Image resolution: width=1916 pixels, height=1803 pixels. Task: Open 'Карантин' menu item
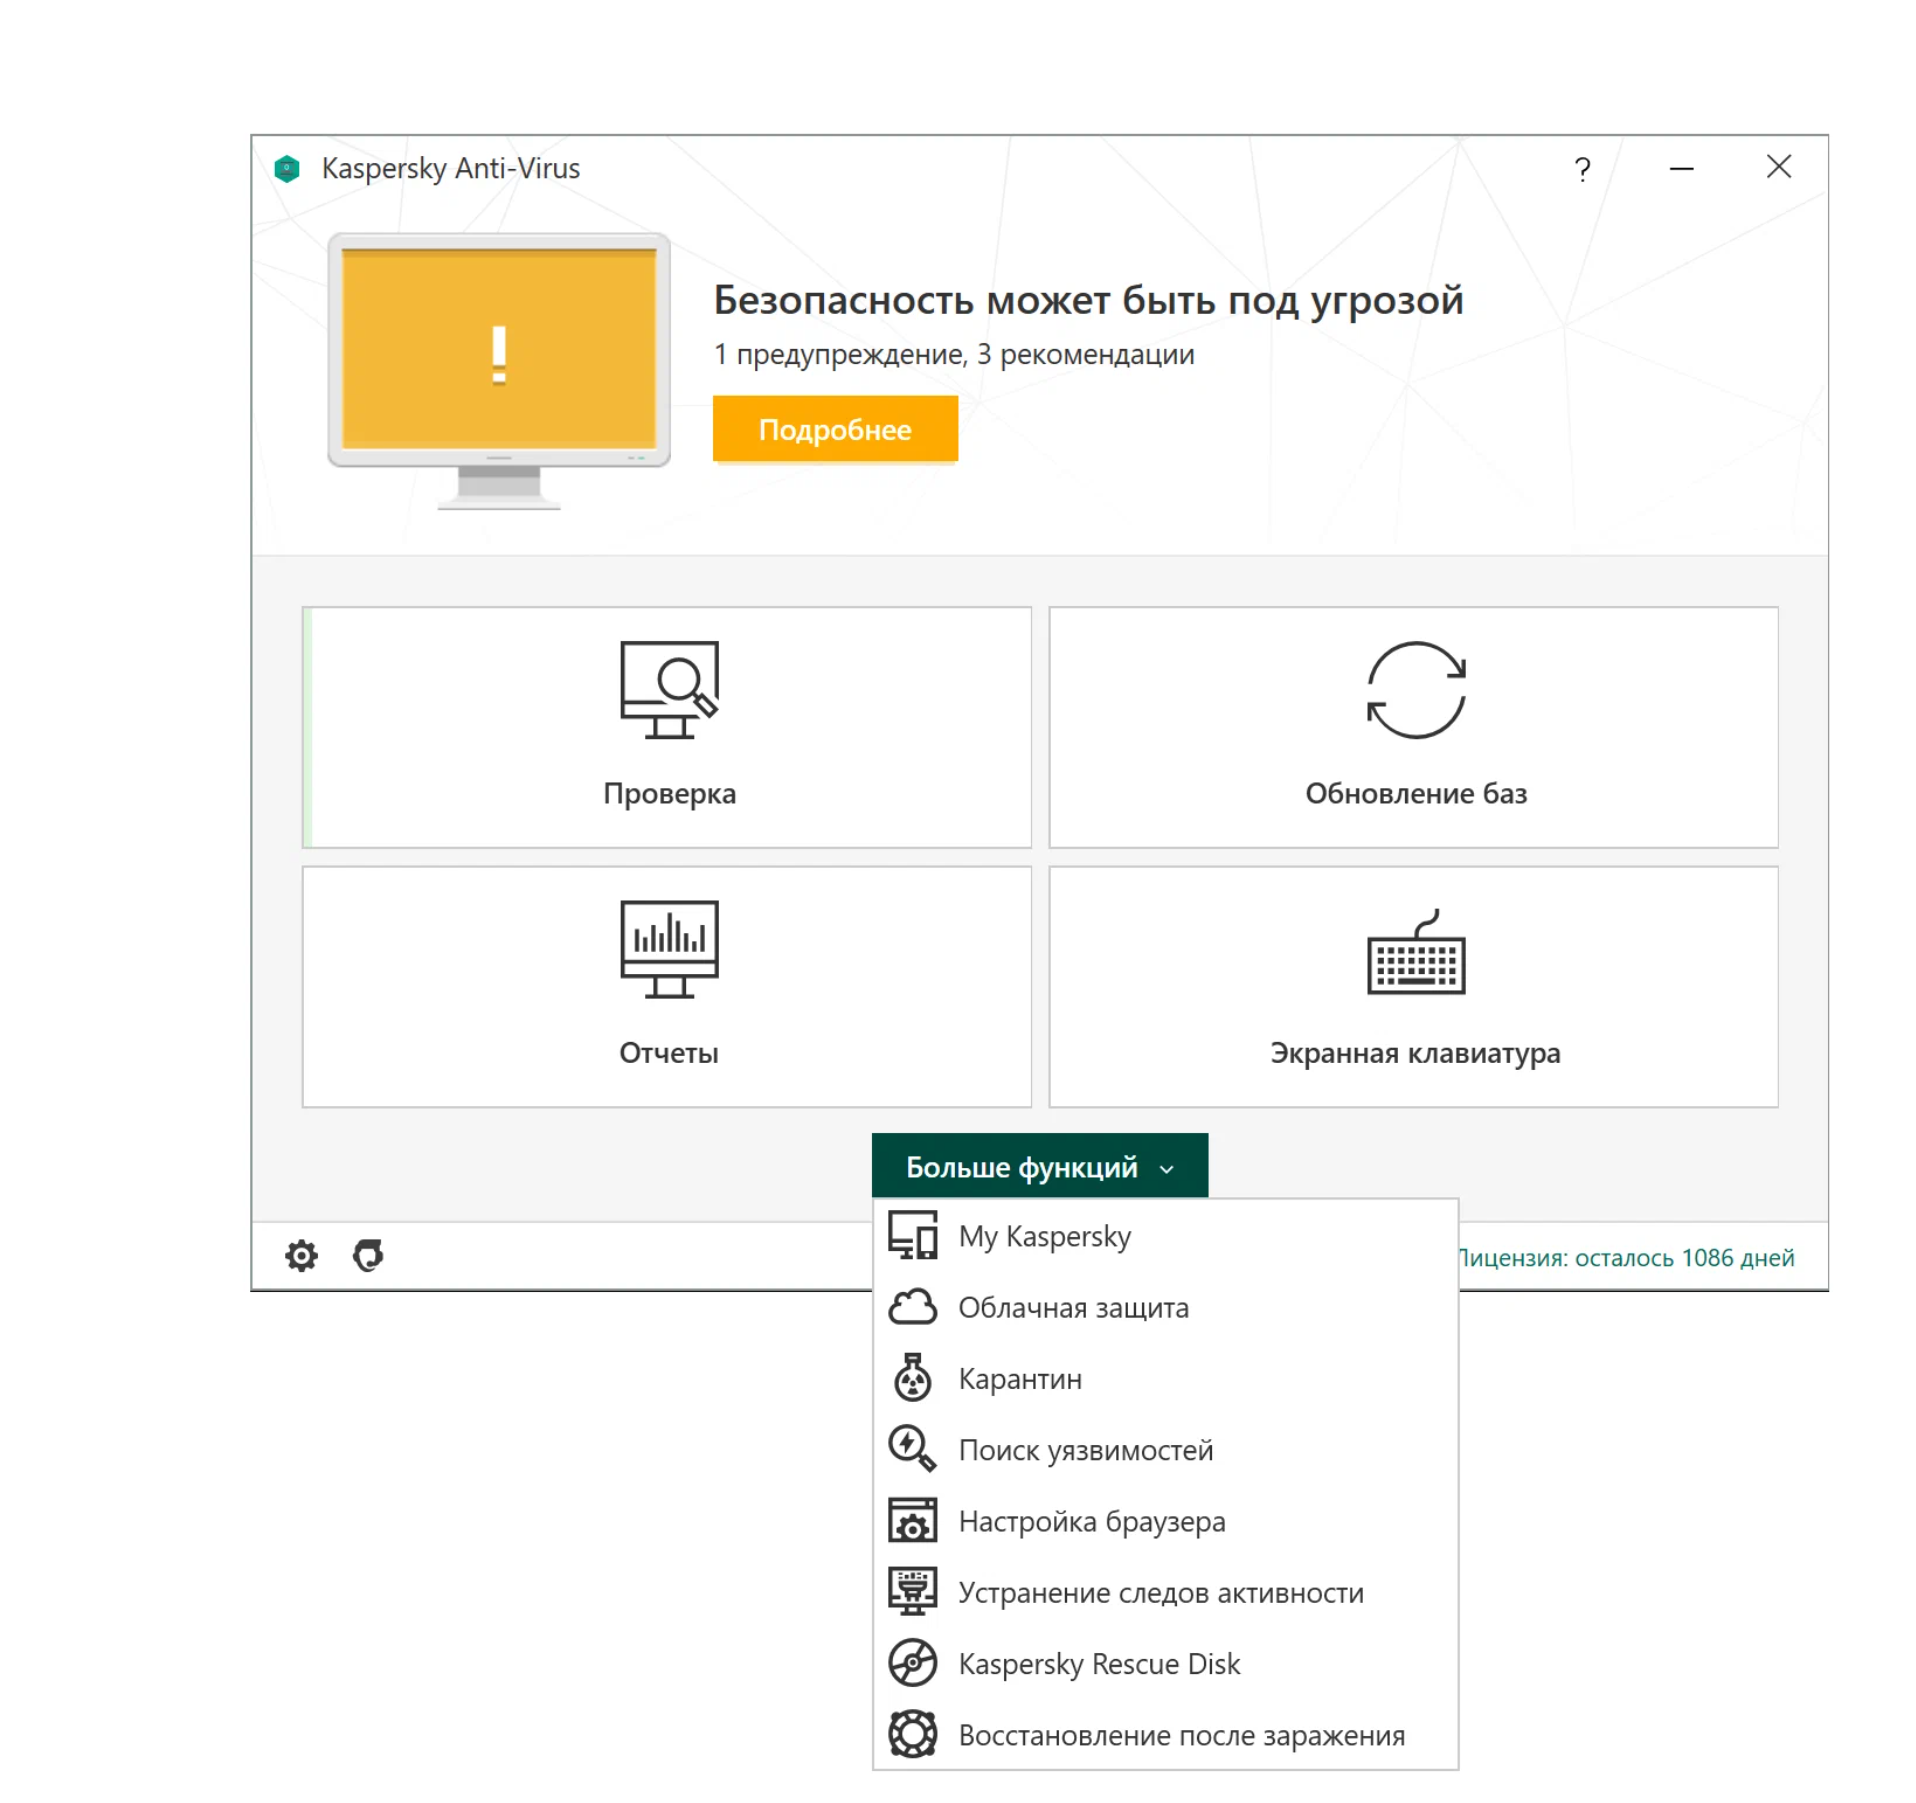[x=1165, y=1377]
